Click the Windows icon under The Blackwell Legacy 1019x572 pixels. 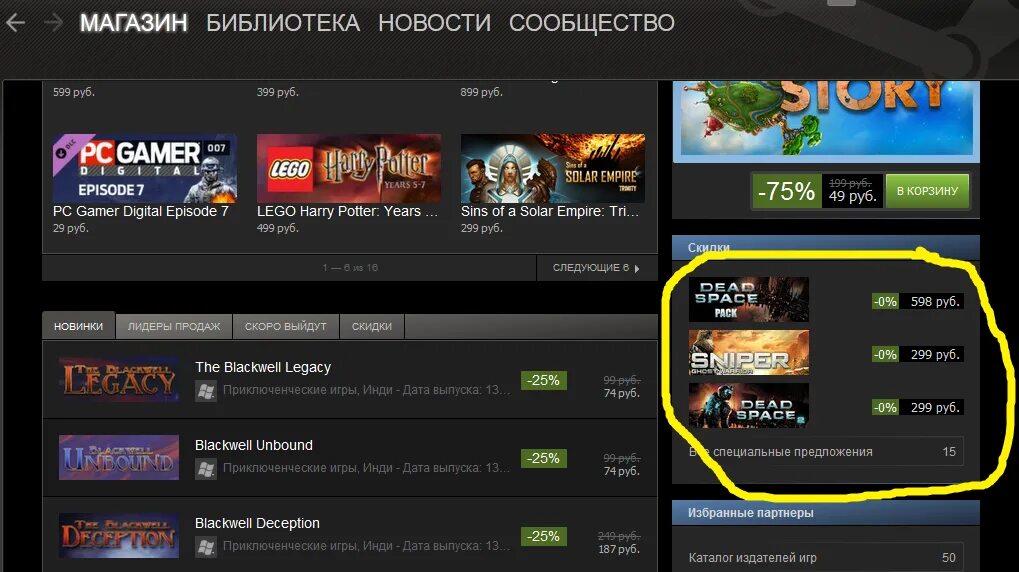coord(206,391)
